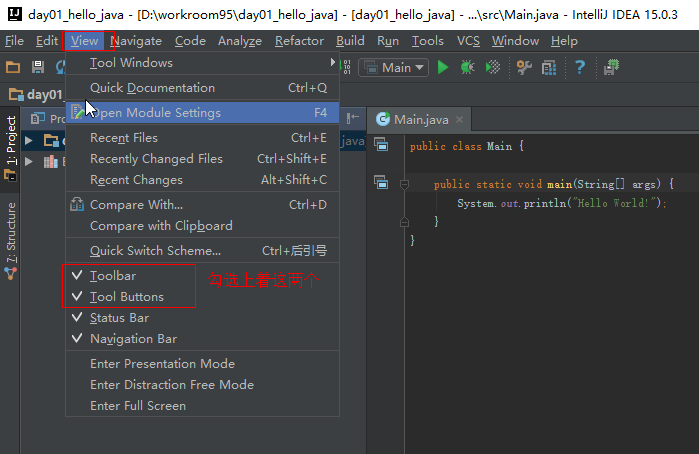Screen dimensions: 699x454
Task: Open the Navigate menu
Action: 136,41
